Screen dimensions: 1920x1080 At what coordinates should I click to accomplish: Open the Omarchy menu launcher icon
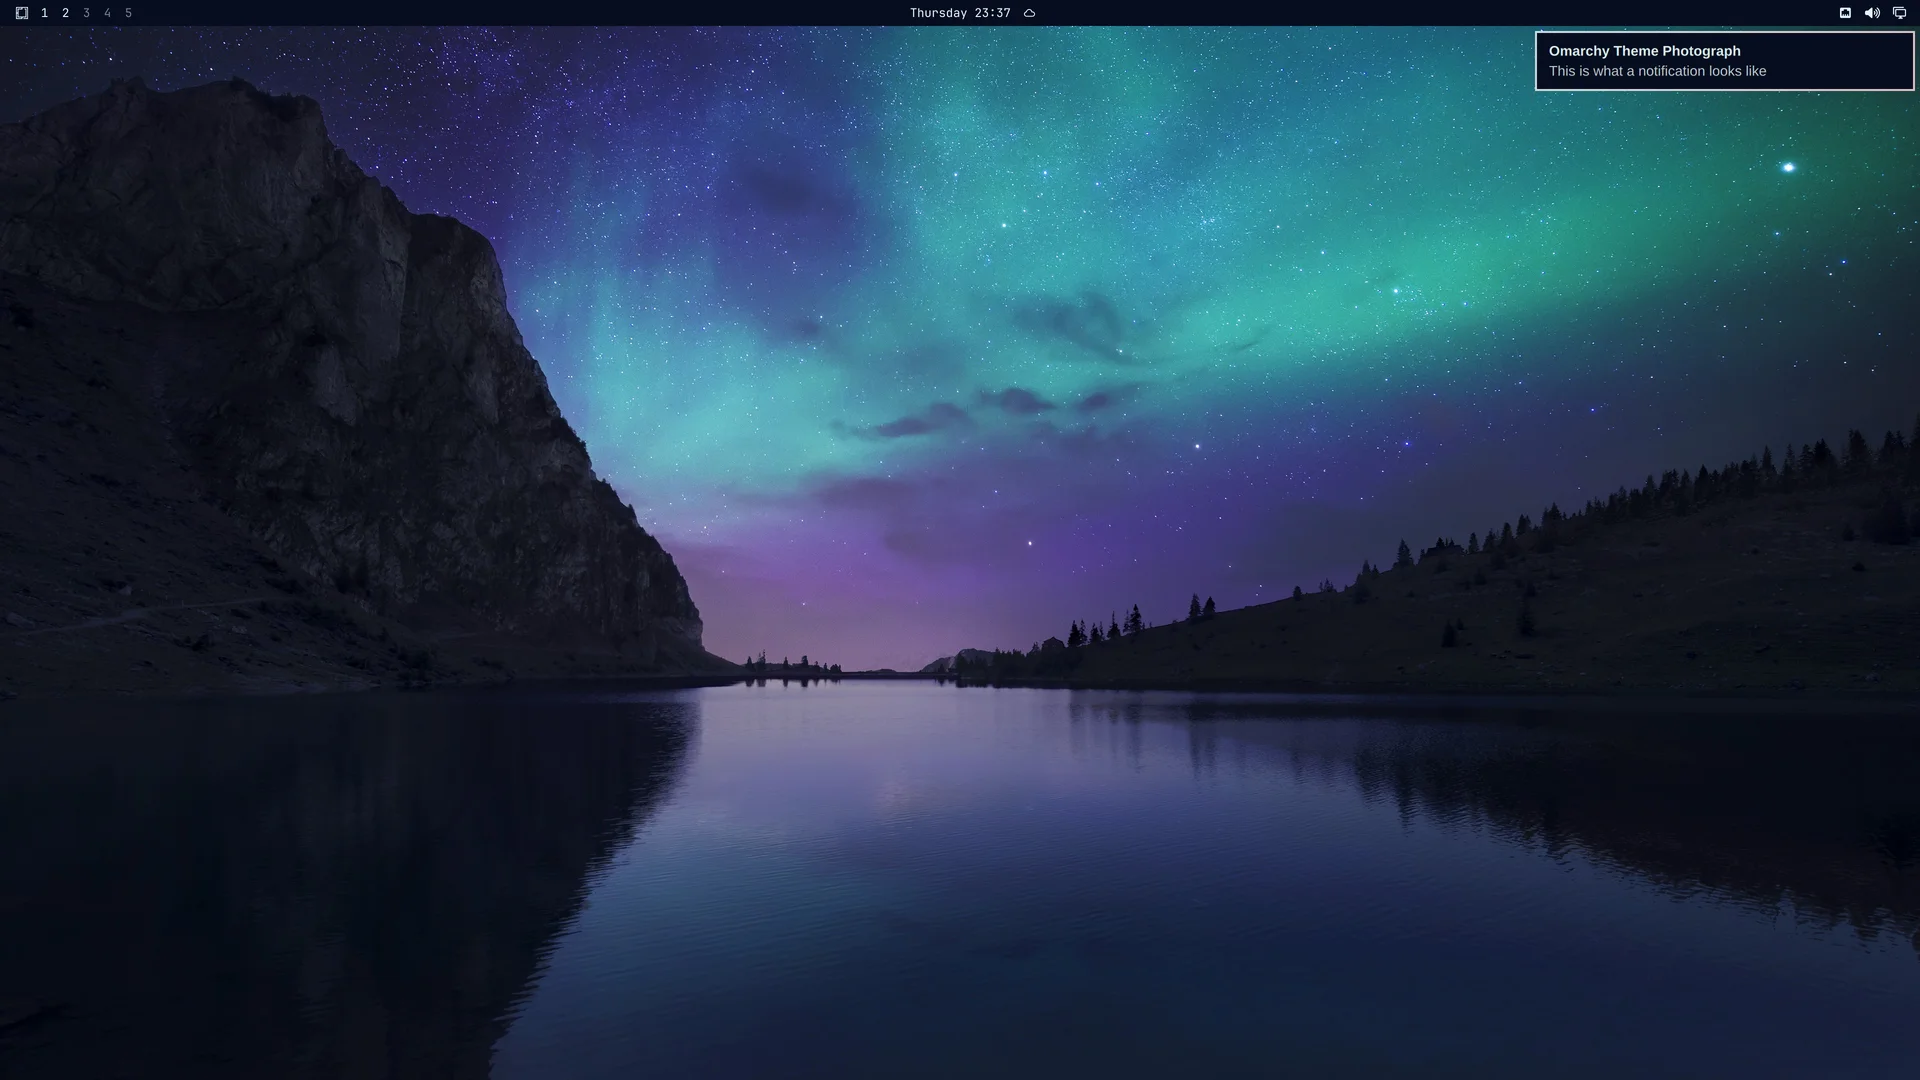tap(22, 13)
